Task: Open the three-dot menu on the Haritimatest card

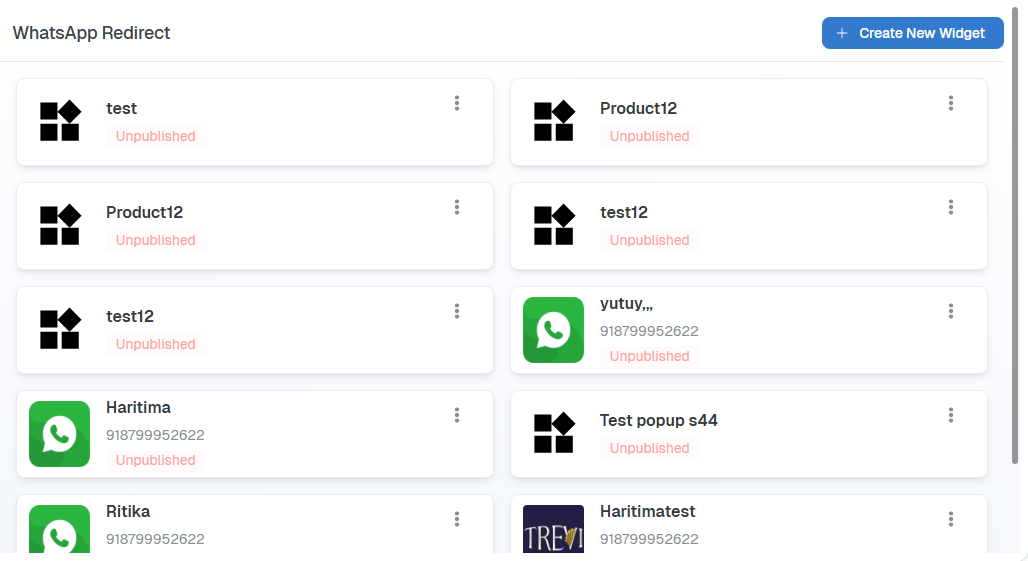Action: pyautogui.click(x=951, y=519)
